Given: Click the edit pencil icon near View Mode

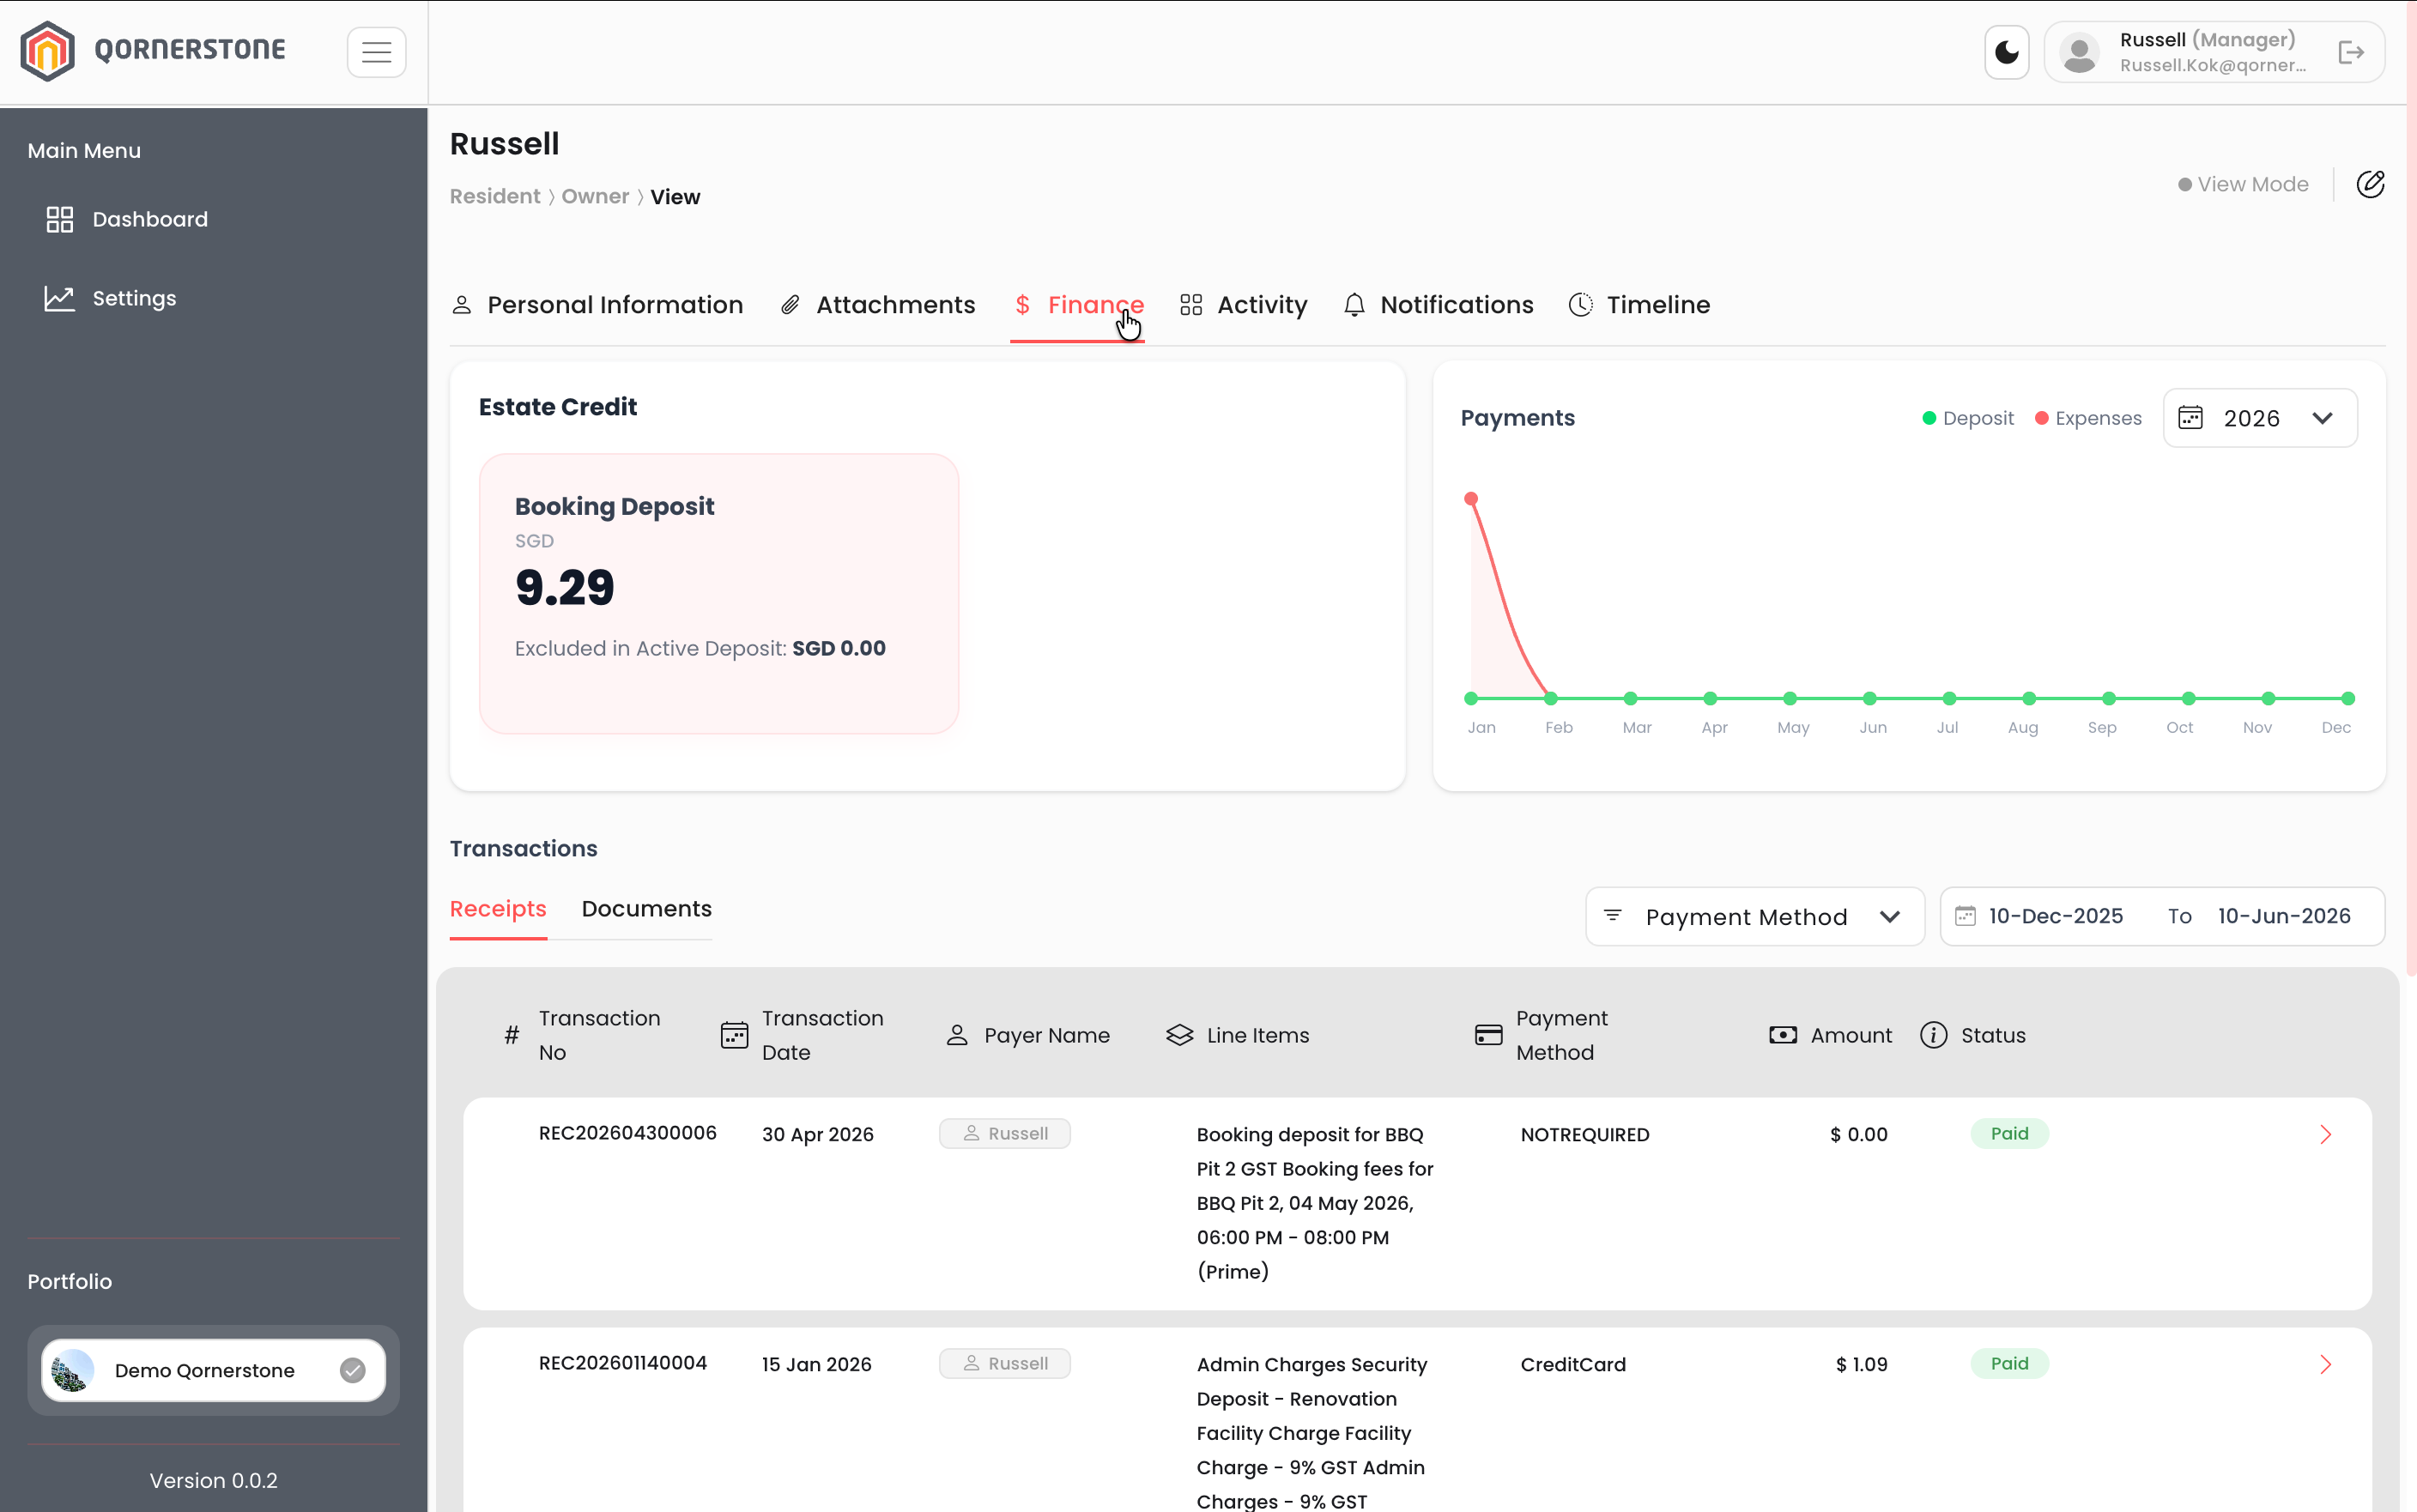Looking at the screenshot, I should [2370, 184].
